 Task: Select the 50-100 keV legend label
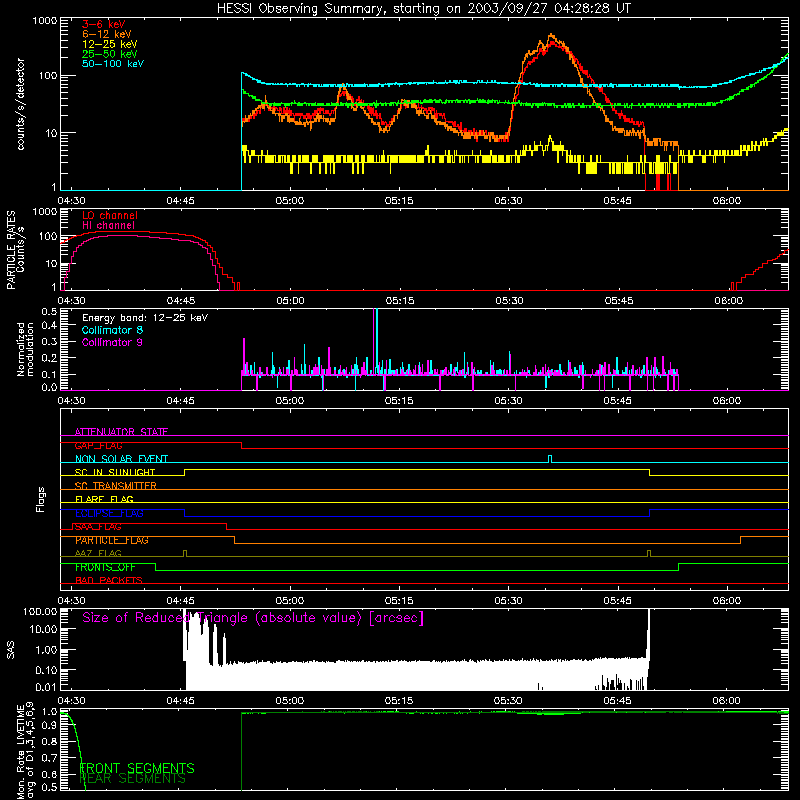pyautogui.click(x=113, y=64)
